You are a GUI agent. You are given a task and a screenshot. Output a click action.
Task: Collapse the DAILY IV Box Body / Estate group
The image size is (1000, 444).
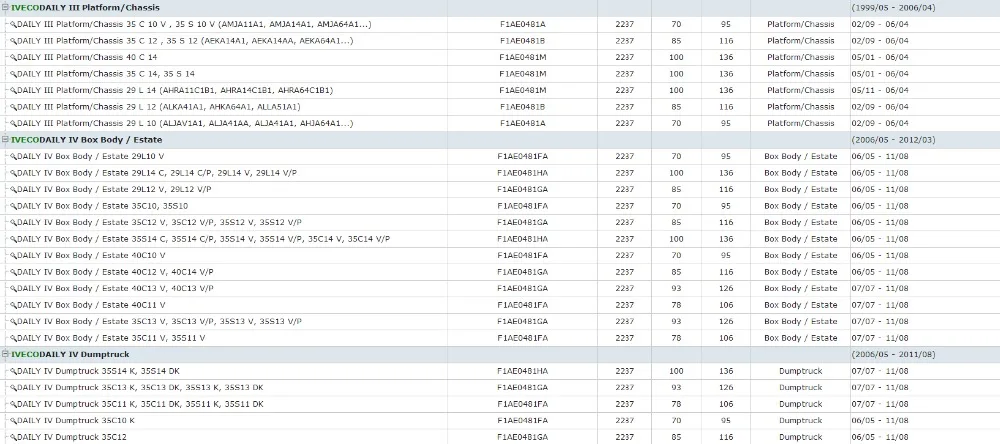pyautogui.click(x=5, y=140)
